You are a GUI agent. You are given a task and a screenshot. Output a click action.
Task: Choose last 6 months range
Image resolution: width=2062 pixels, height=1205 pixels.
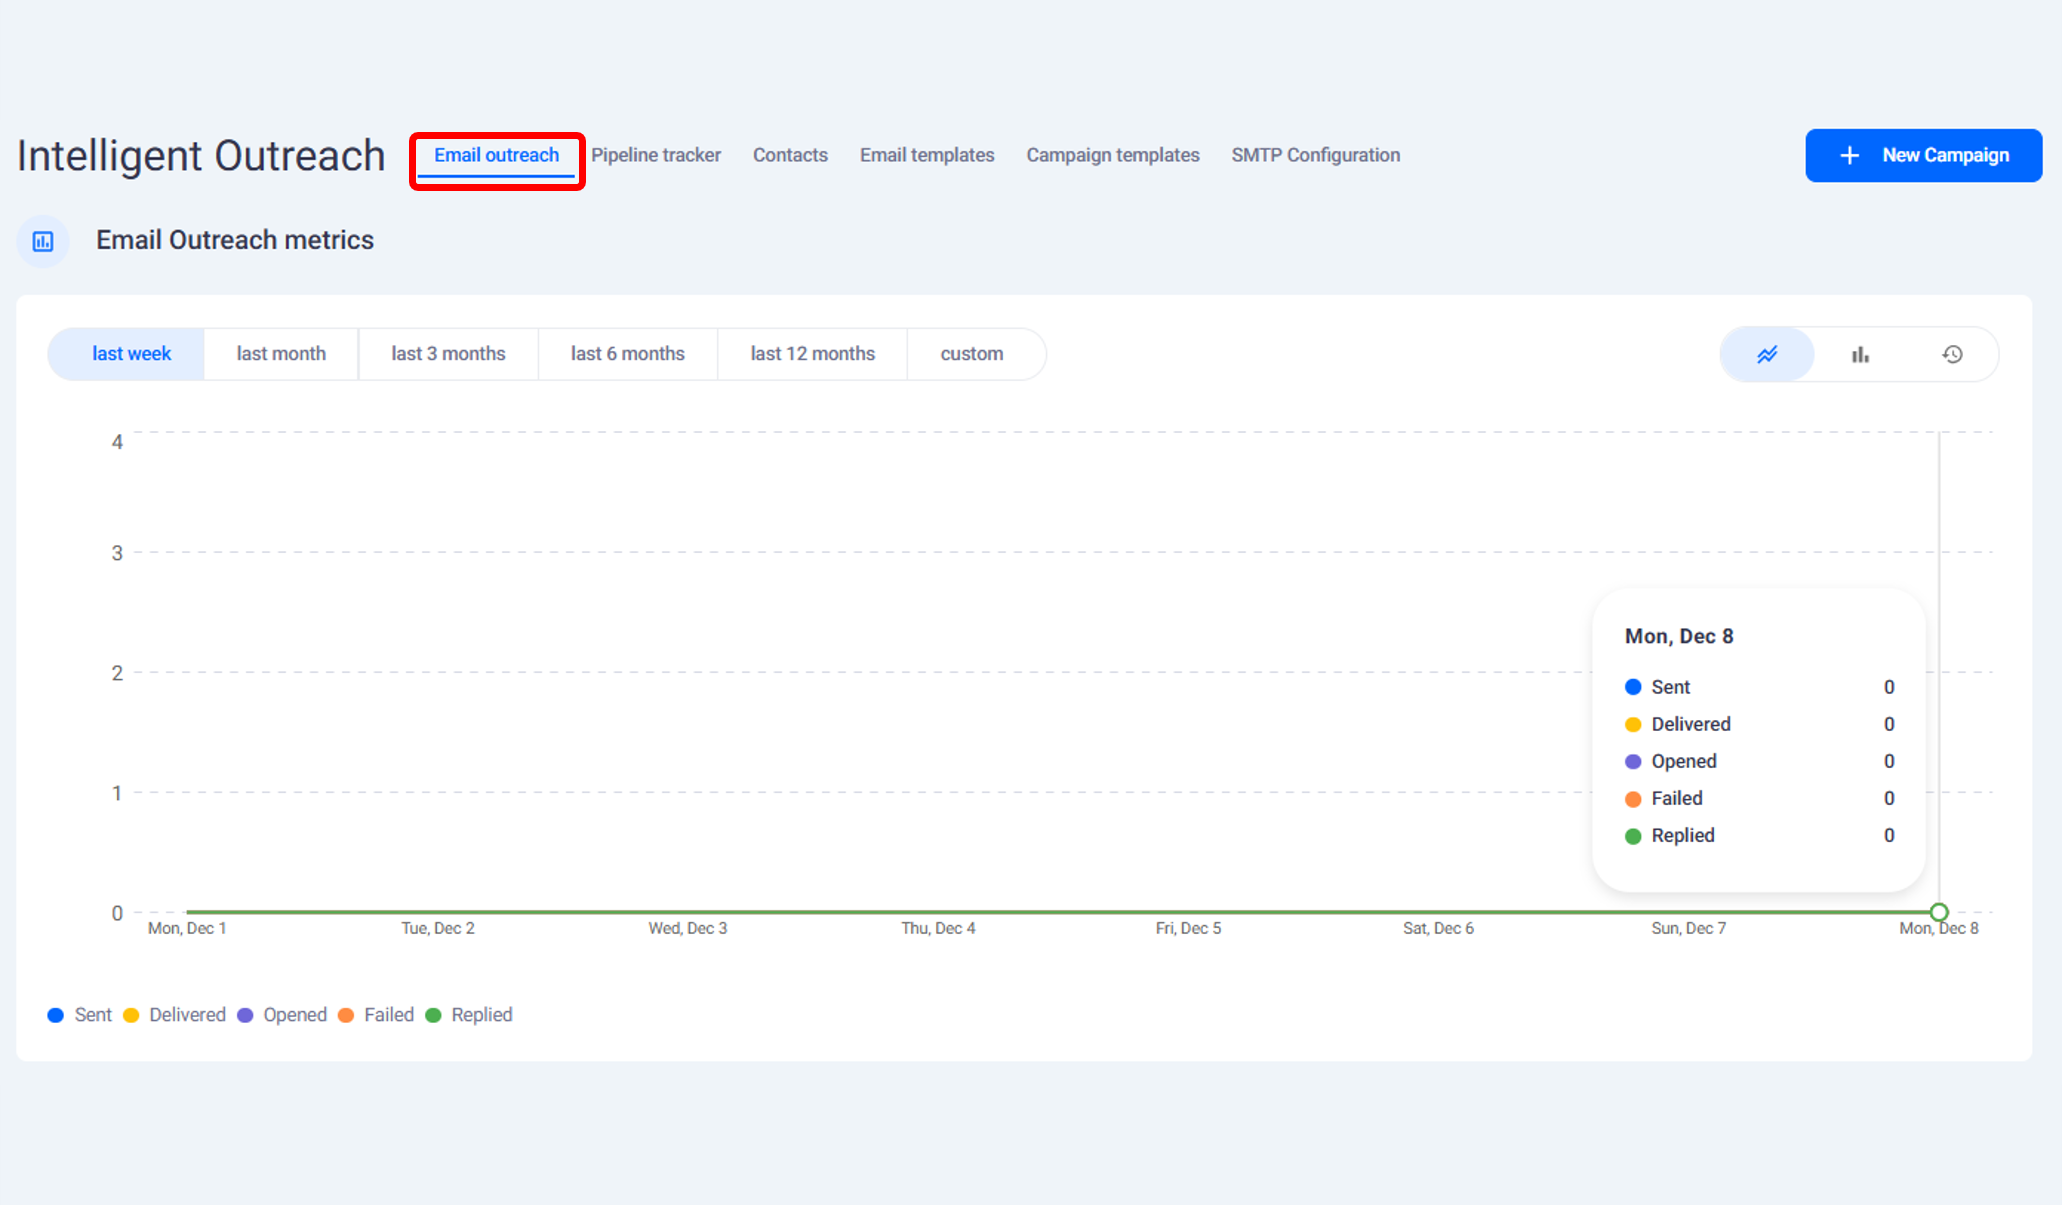click(x=627, y=354)
